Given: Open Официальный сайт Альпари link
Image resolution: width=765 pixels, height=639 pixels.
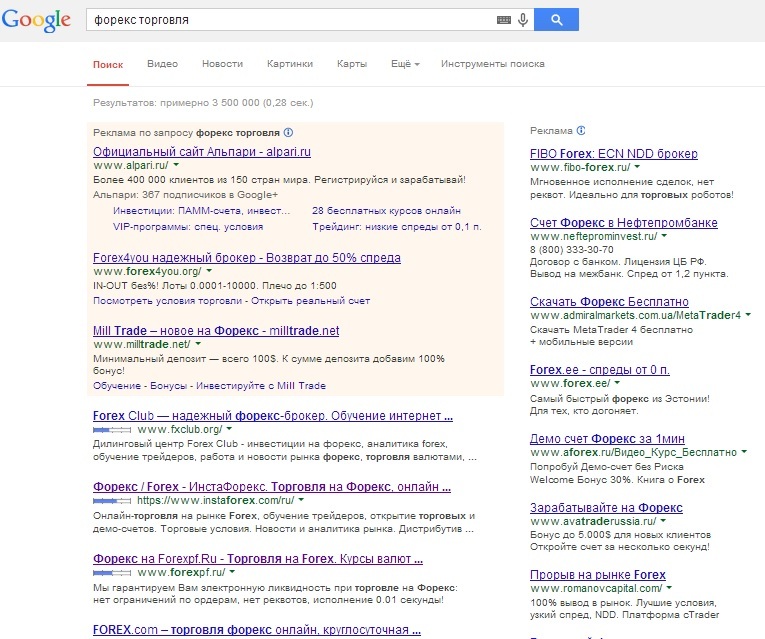Looking at the screenshot, I should 202,152.
